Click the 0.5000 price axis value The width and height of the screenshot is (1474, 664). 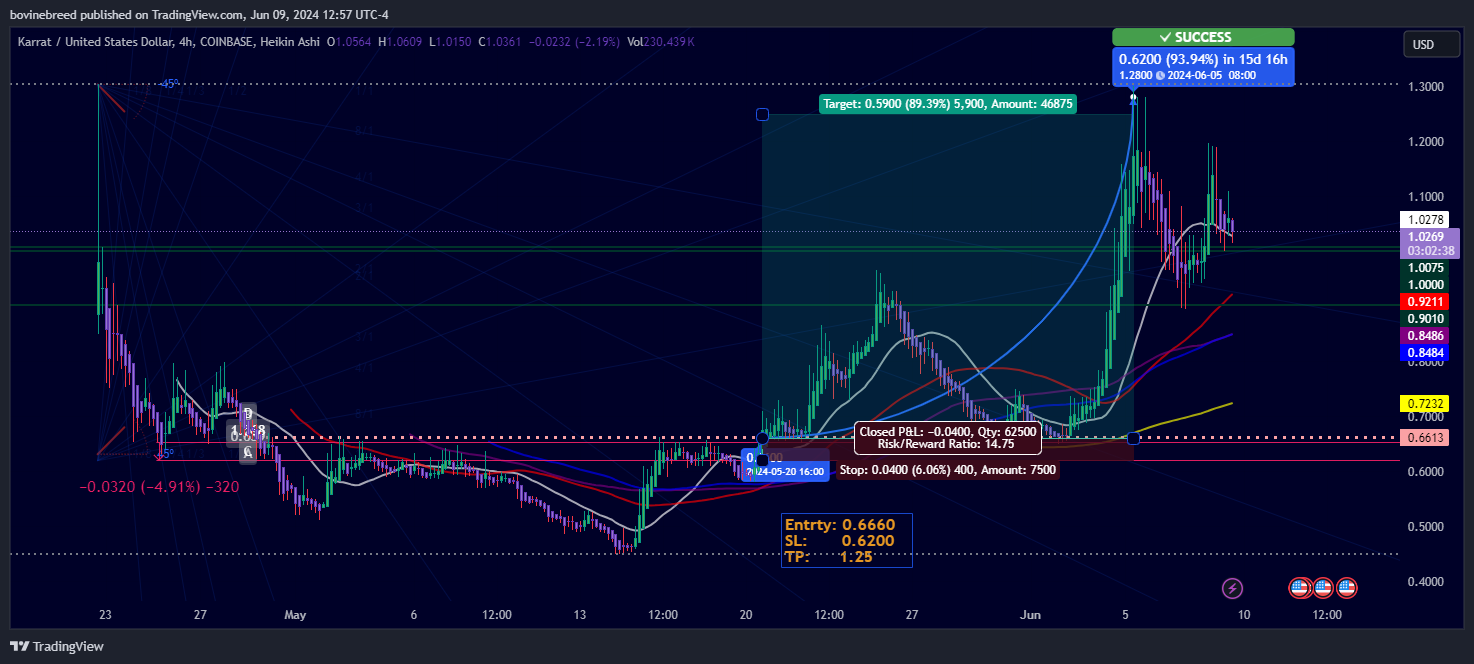(x=1425, y=526)
